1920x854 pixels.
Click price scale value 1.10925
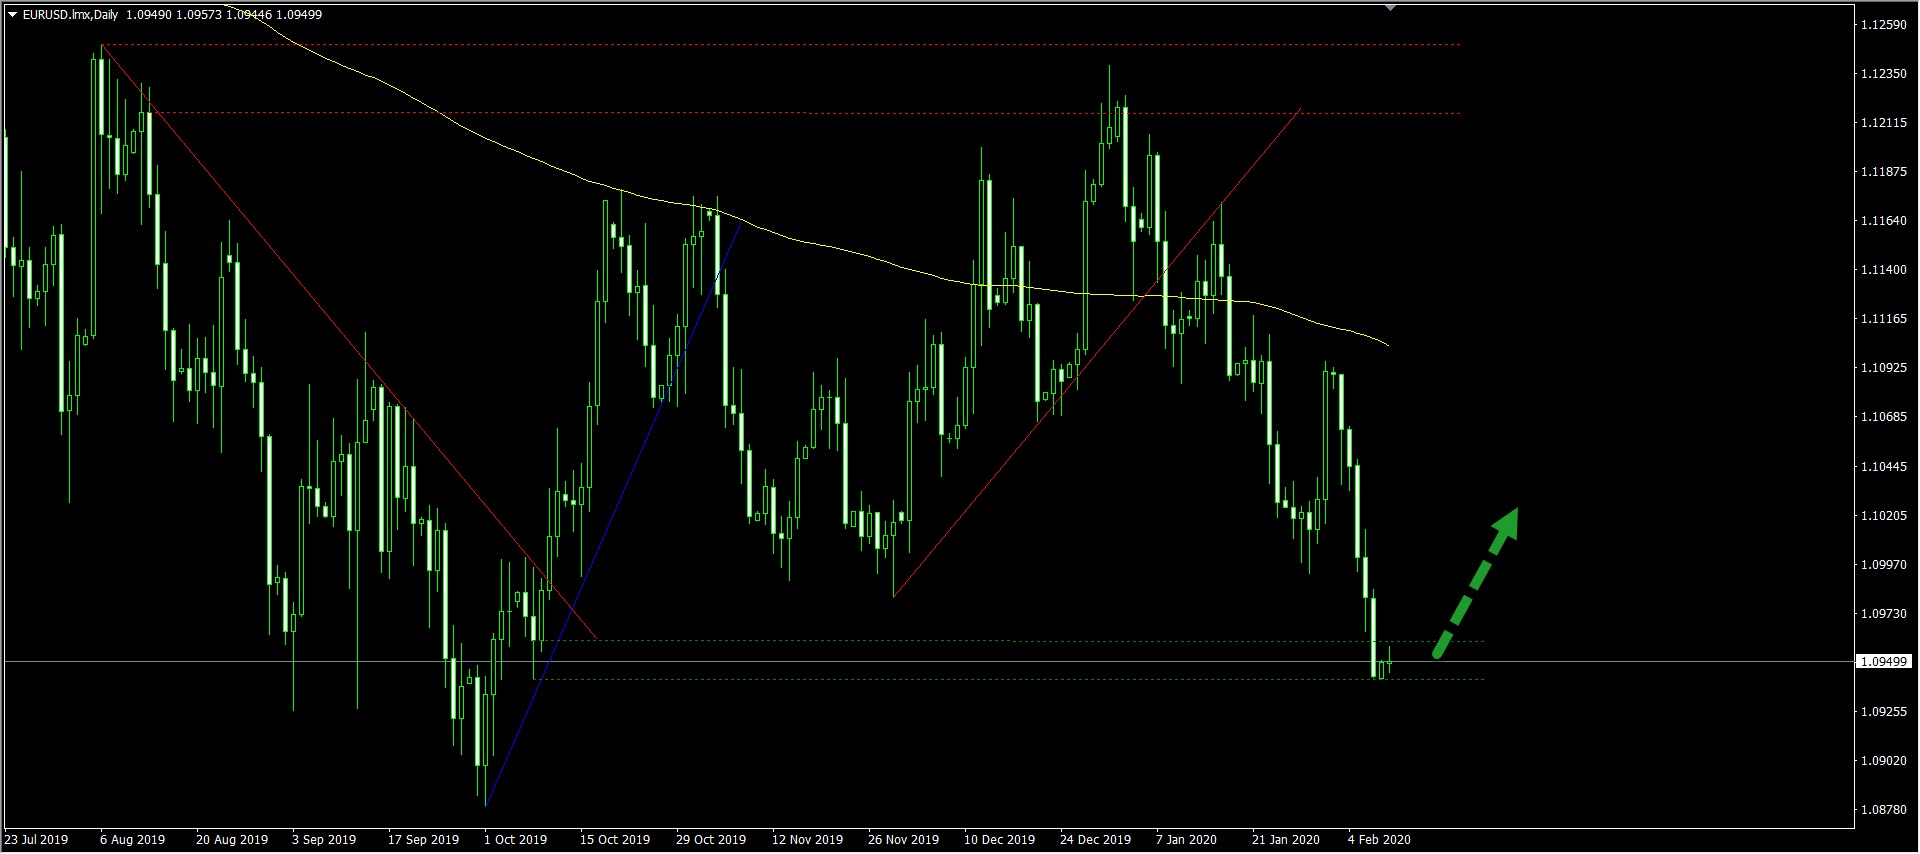(1884, 368)
